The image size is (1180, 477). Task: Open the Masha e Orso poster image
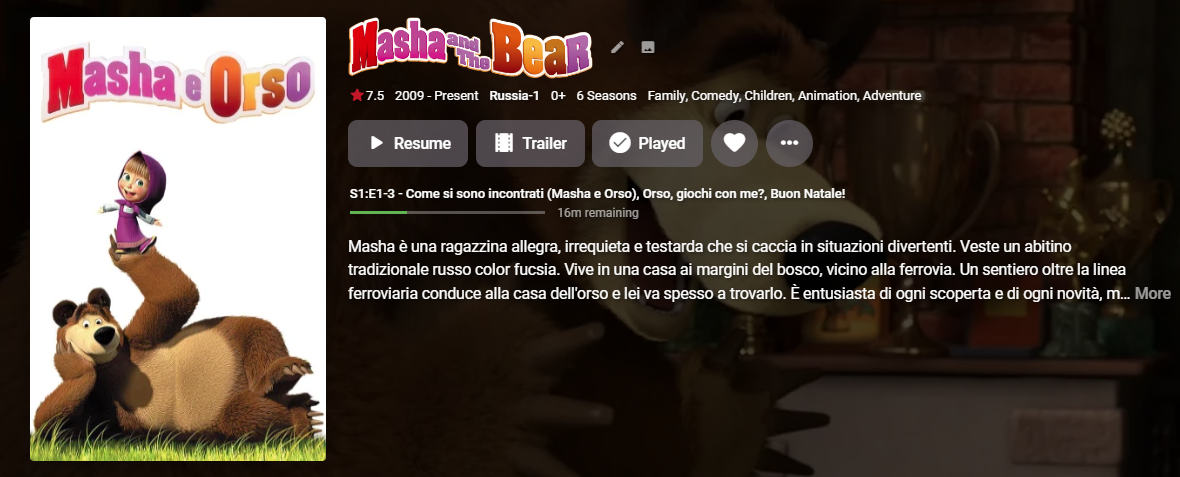click(x=178, y=238)
